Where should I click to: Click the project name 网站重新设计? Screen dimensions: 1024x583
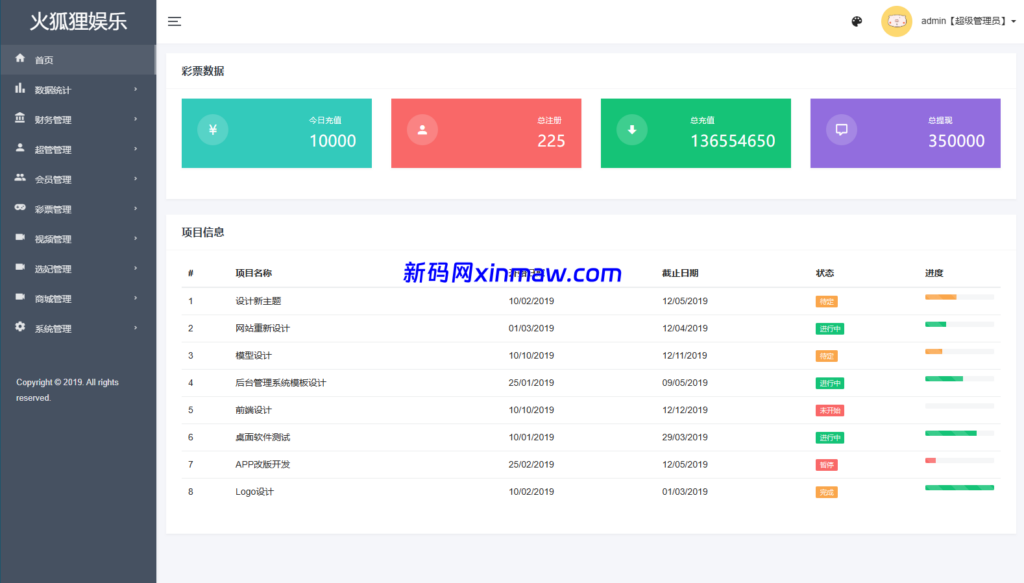point(263,328)
